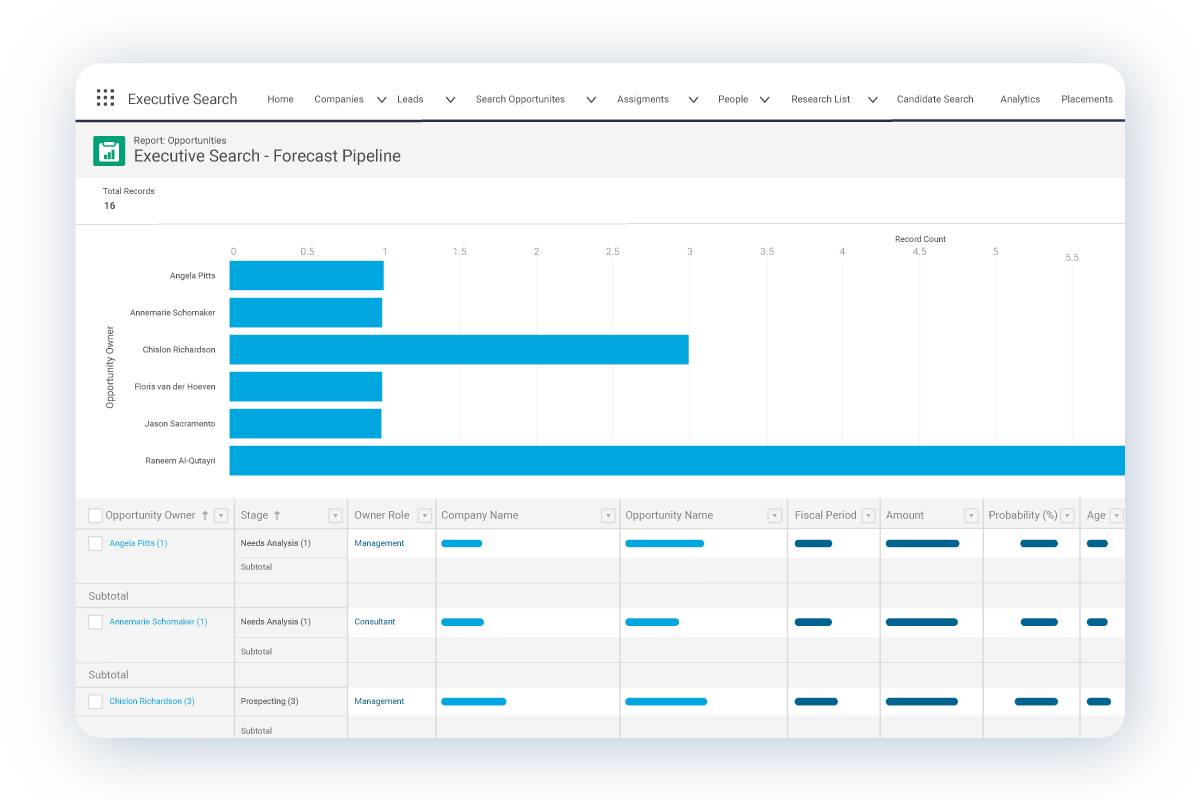
Task: Sort by Stage using its arrow
Action: tap(277, 516)
